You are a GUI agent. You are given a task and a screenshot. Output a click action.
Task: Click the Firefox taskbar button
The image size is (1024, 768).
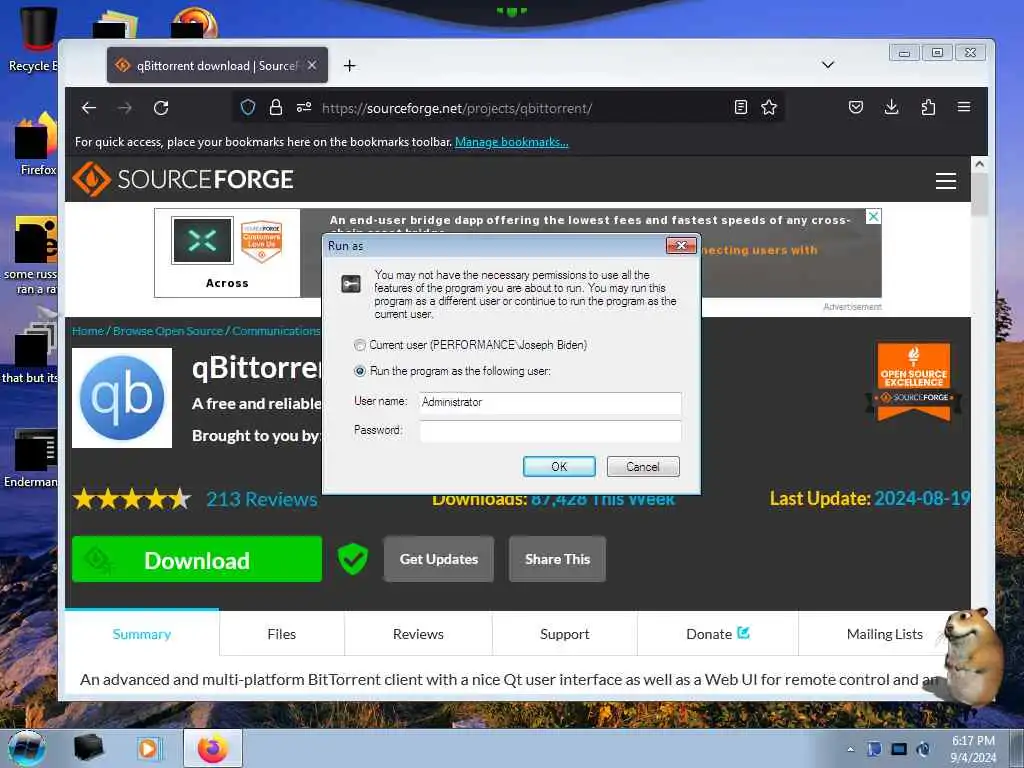pyautogui.click(x=213, y=748)
